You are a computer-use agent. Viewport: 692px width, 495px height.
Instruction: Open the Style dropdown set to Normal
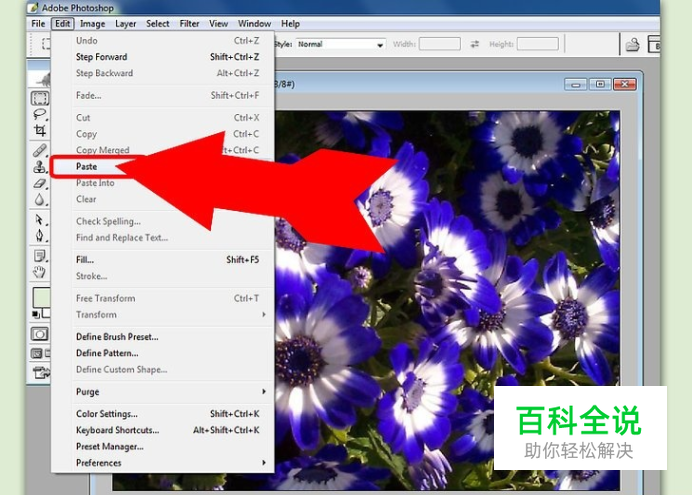pyautogui.click(x=340, y=44)
